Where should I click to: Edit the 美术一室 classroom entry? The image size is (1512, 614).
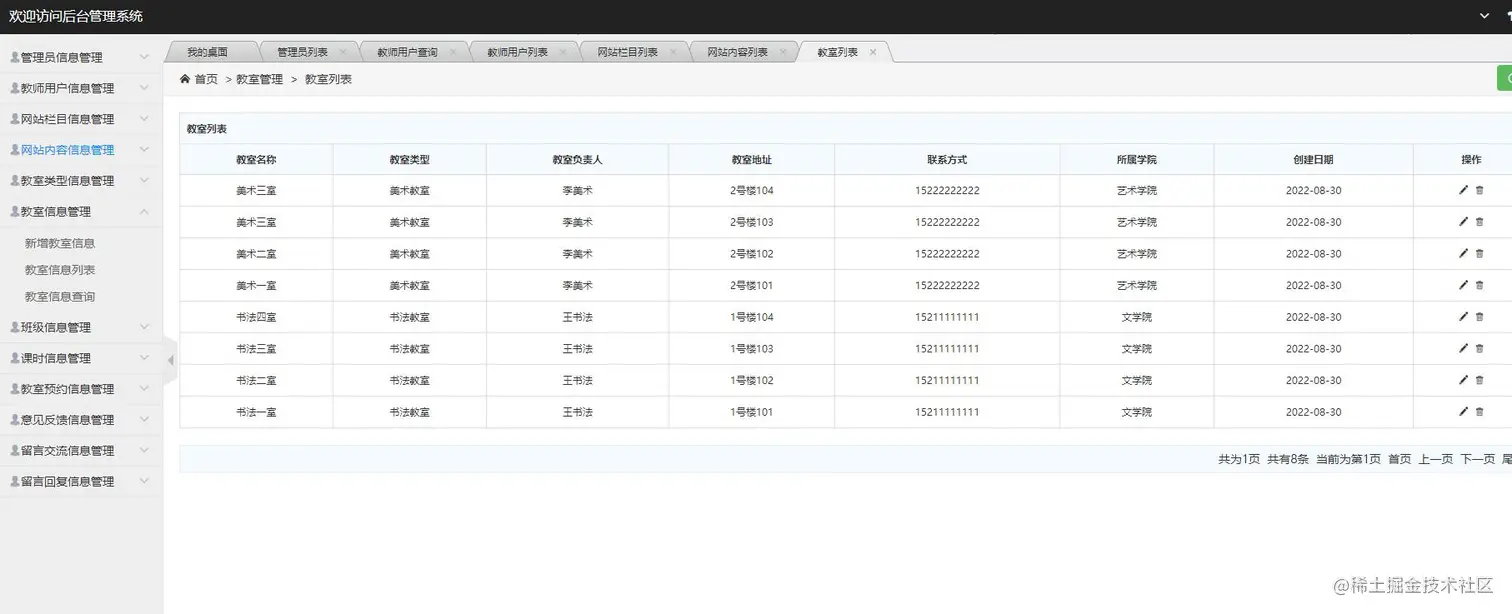[1463, 285]
